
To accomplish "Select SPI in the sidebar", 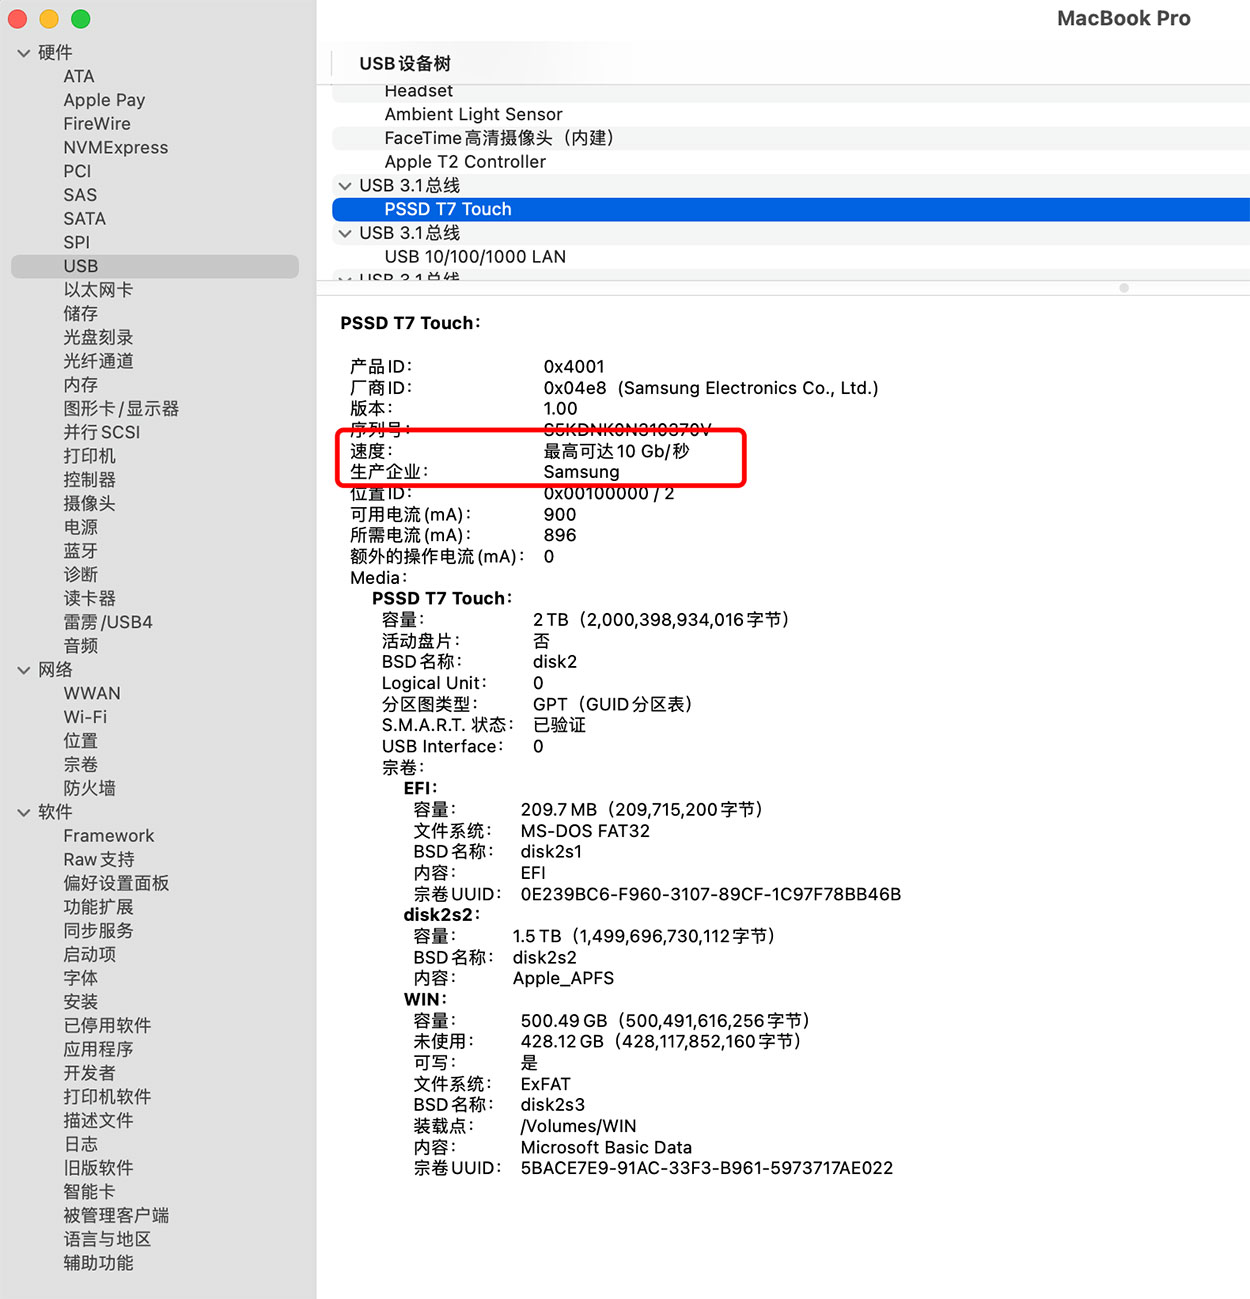I will [77, 243].
